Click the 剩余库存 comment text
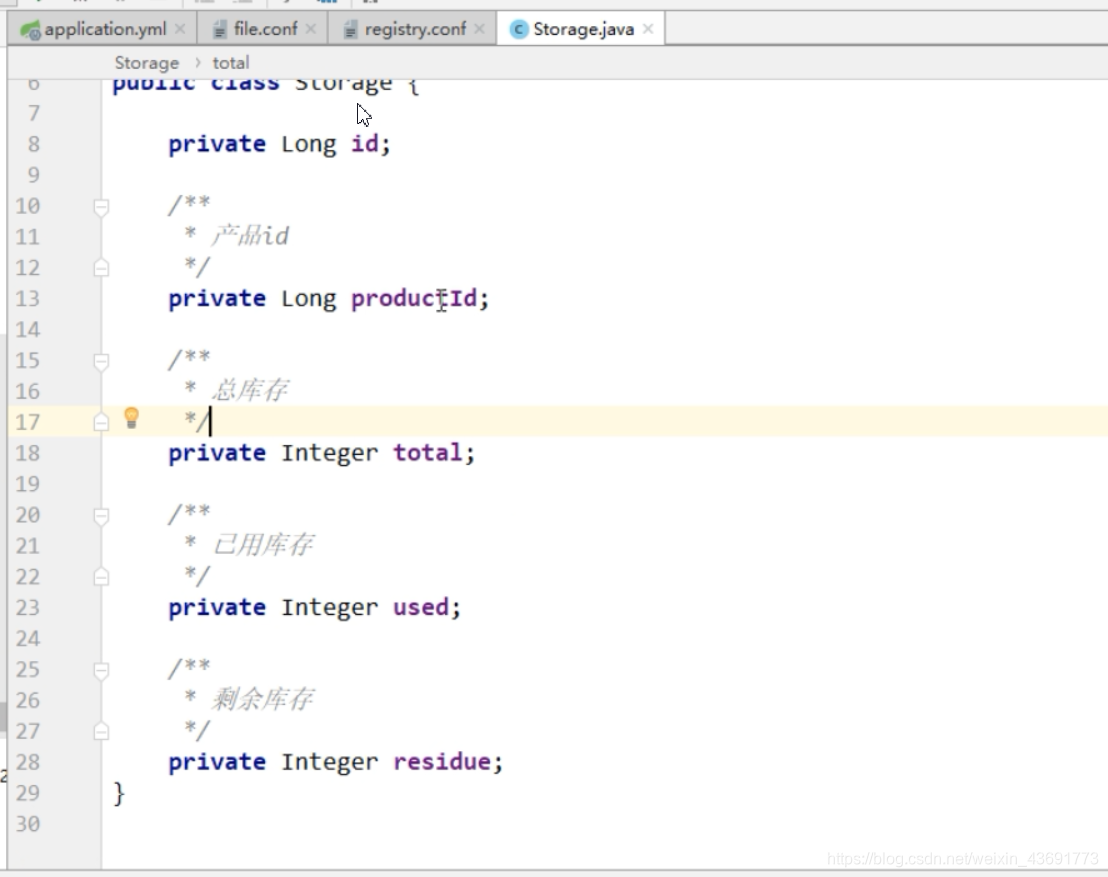This screenshot has height=877, width=1108. coord(263,699)
